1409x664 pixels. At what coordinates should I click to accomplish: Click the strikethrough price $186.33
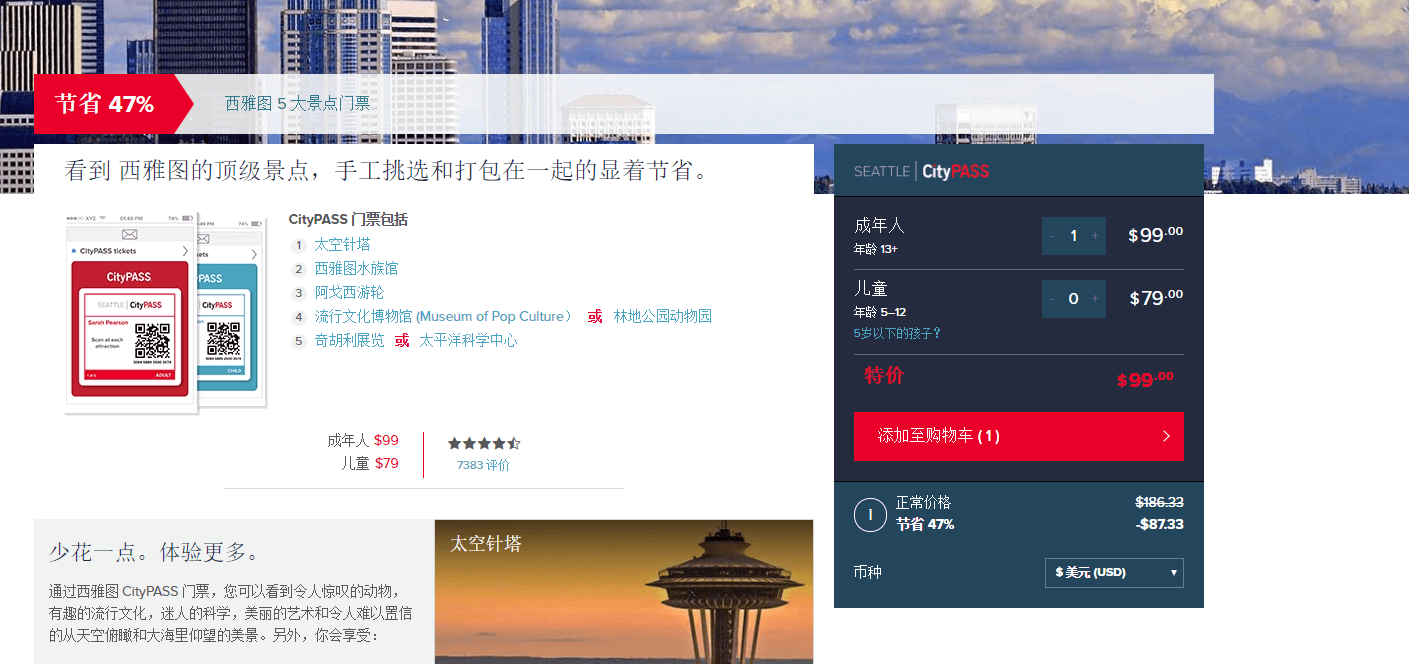tap(1159, 502)
